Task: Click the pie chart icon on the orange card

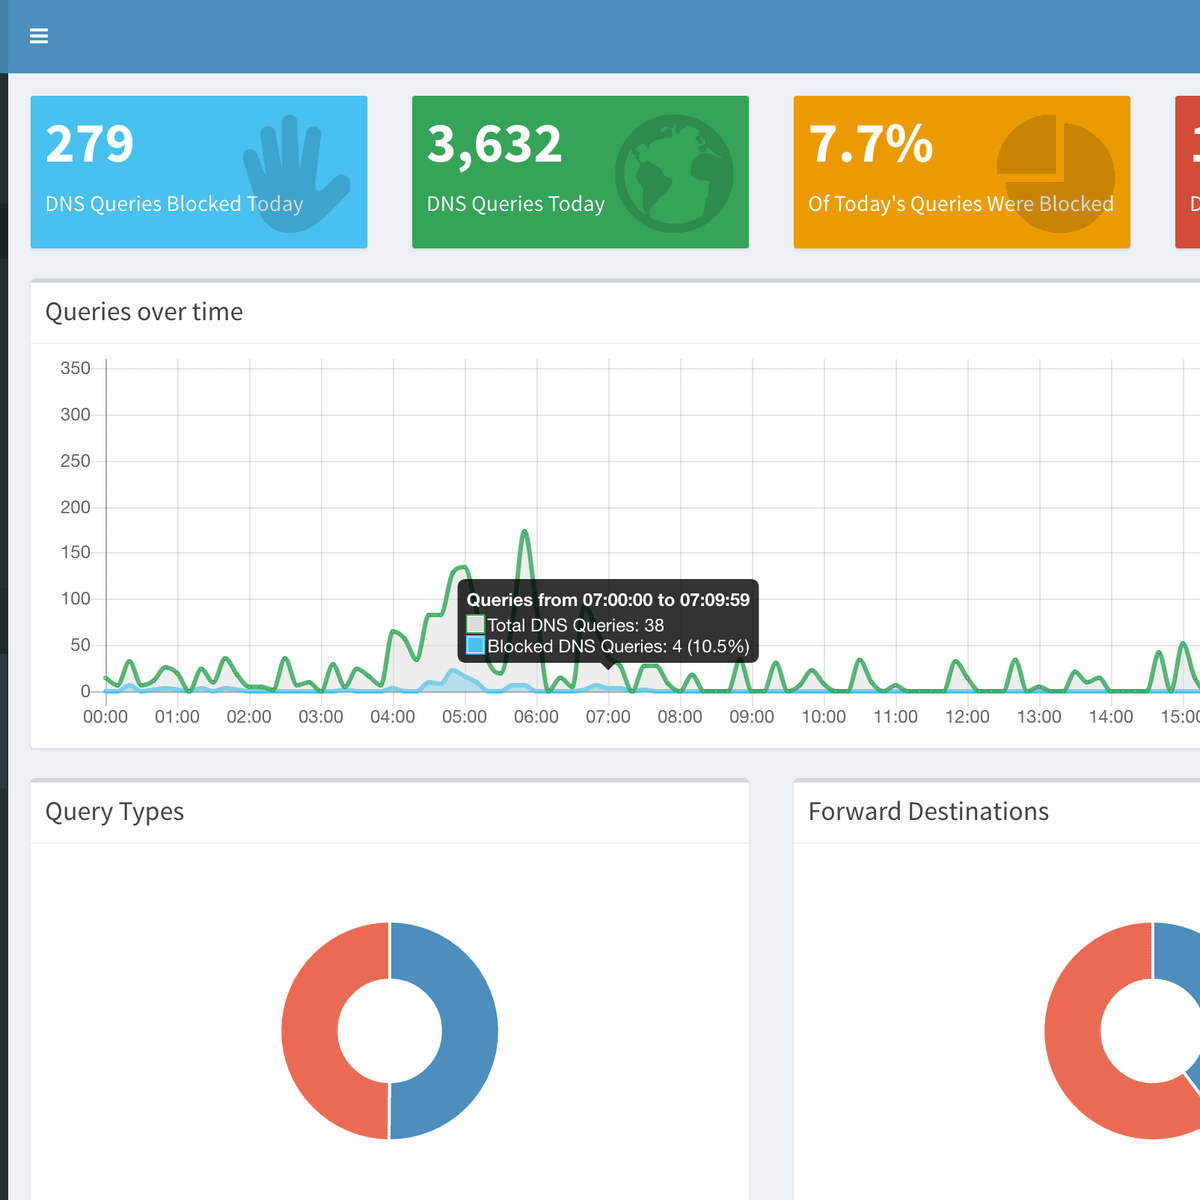Action: [x=1055, y=174]
